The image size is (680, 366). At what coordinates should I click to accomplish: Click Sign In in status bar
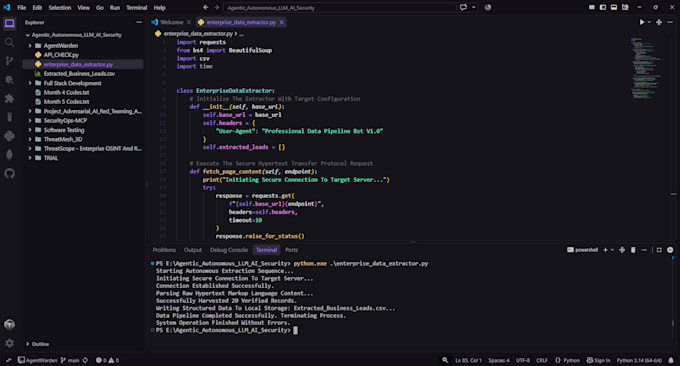click(x=598, y=360)
